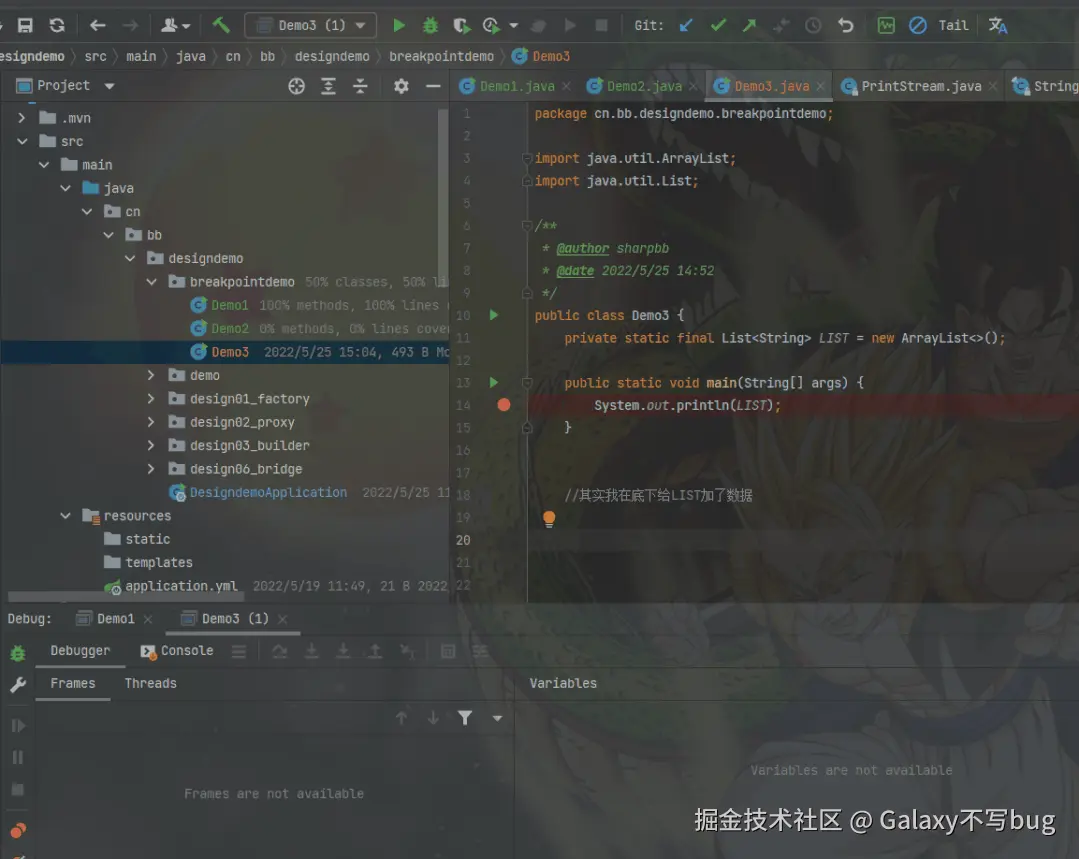Click breakpointdemo in breadcrumb path
Image resolution: width=1079 pixels, height=859 pixels.
(441, 56)
